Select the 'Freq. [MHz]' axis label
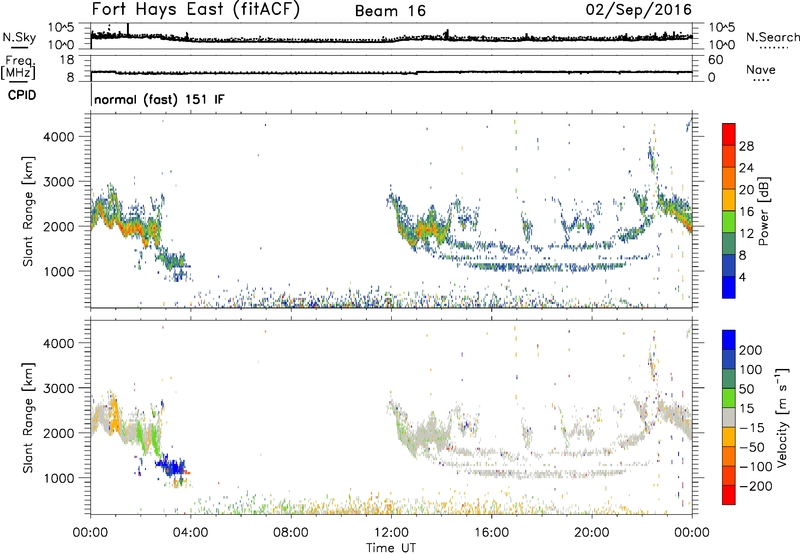The width and height of the screenshot is (800, 554). pos(18,68)
